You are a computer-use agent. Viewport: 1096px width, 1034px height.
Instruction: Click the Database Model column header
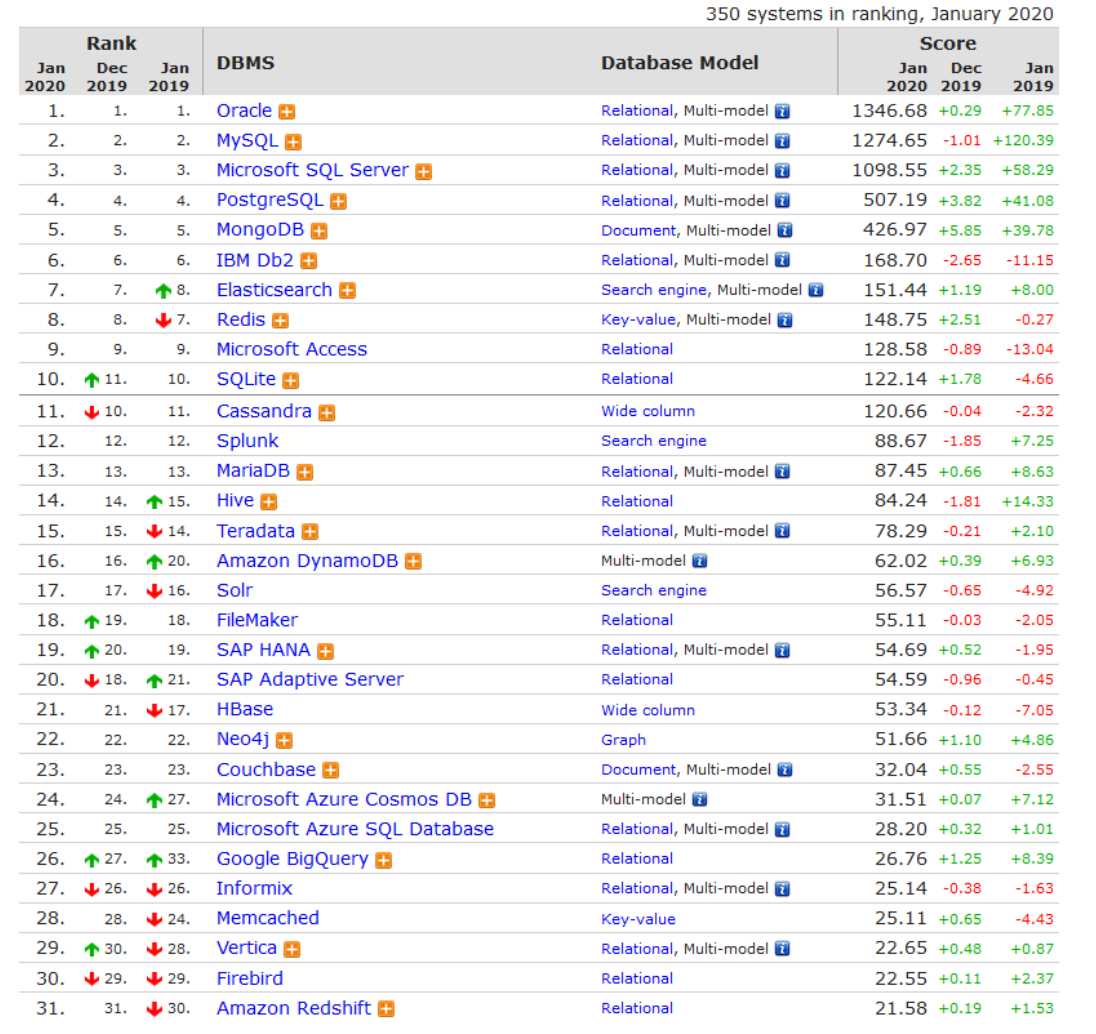tap(679, 63)
